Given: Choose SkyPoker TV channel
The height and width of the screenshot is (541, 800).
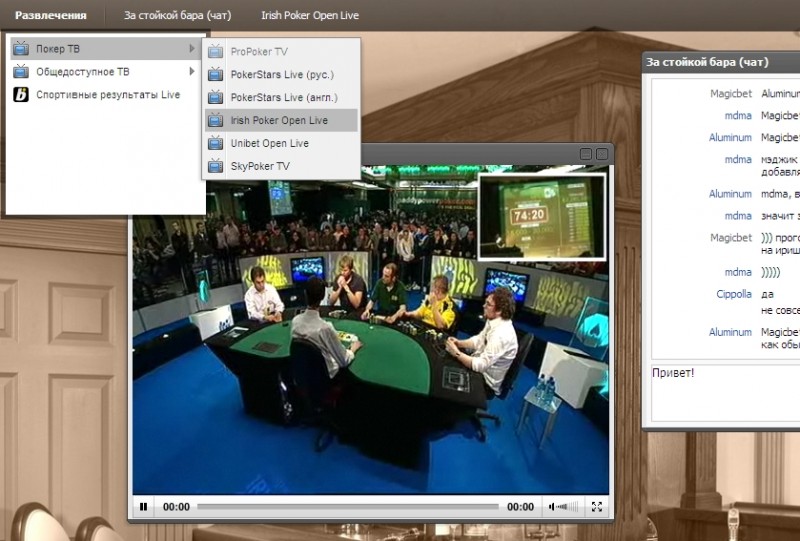Looking at the screenshot, I should point(281,166).
